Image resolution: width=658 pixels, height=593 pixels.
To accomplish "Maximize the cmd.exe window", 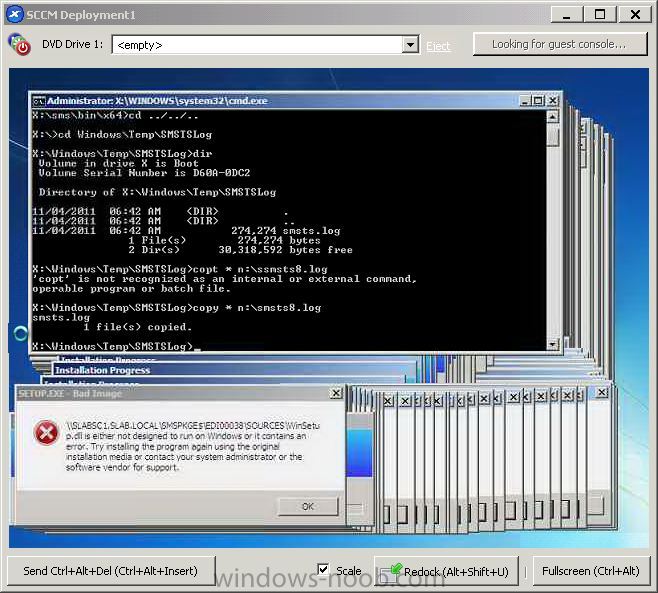I will [538, 101].
